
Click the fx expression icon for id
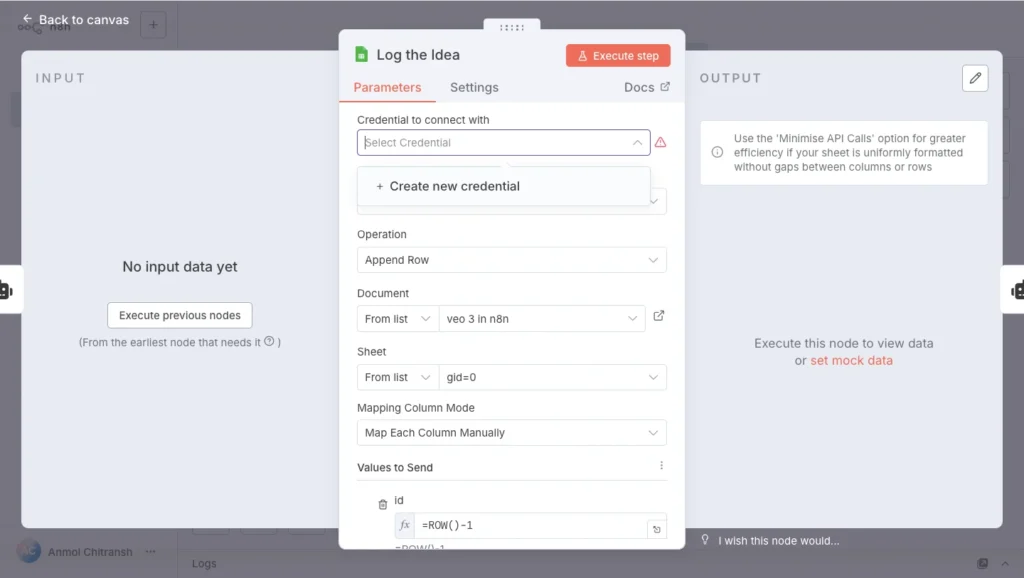[x=405, y=525]
